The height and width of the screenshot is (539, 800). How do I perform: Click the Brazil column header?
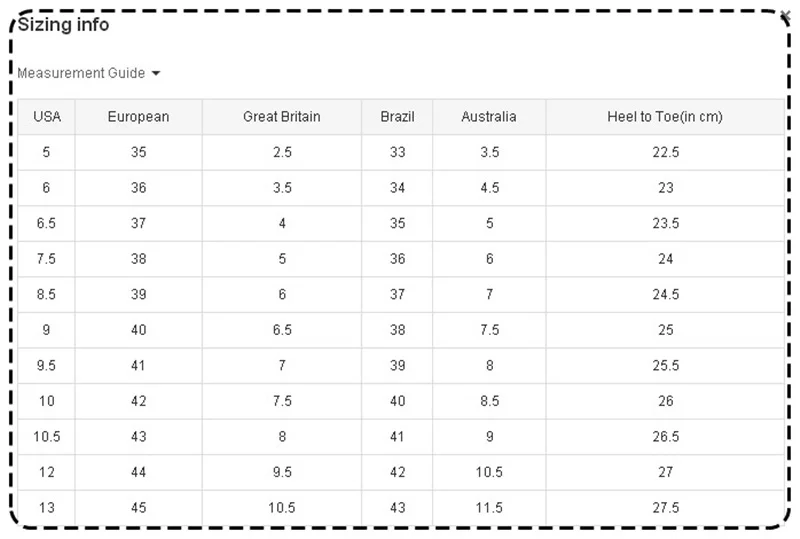(x=397, y=117)
